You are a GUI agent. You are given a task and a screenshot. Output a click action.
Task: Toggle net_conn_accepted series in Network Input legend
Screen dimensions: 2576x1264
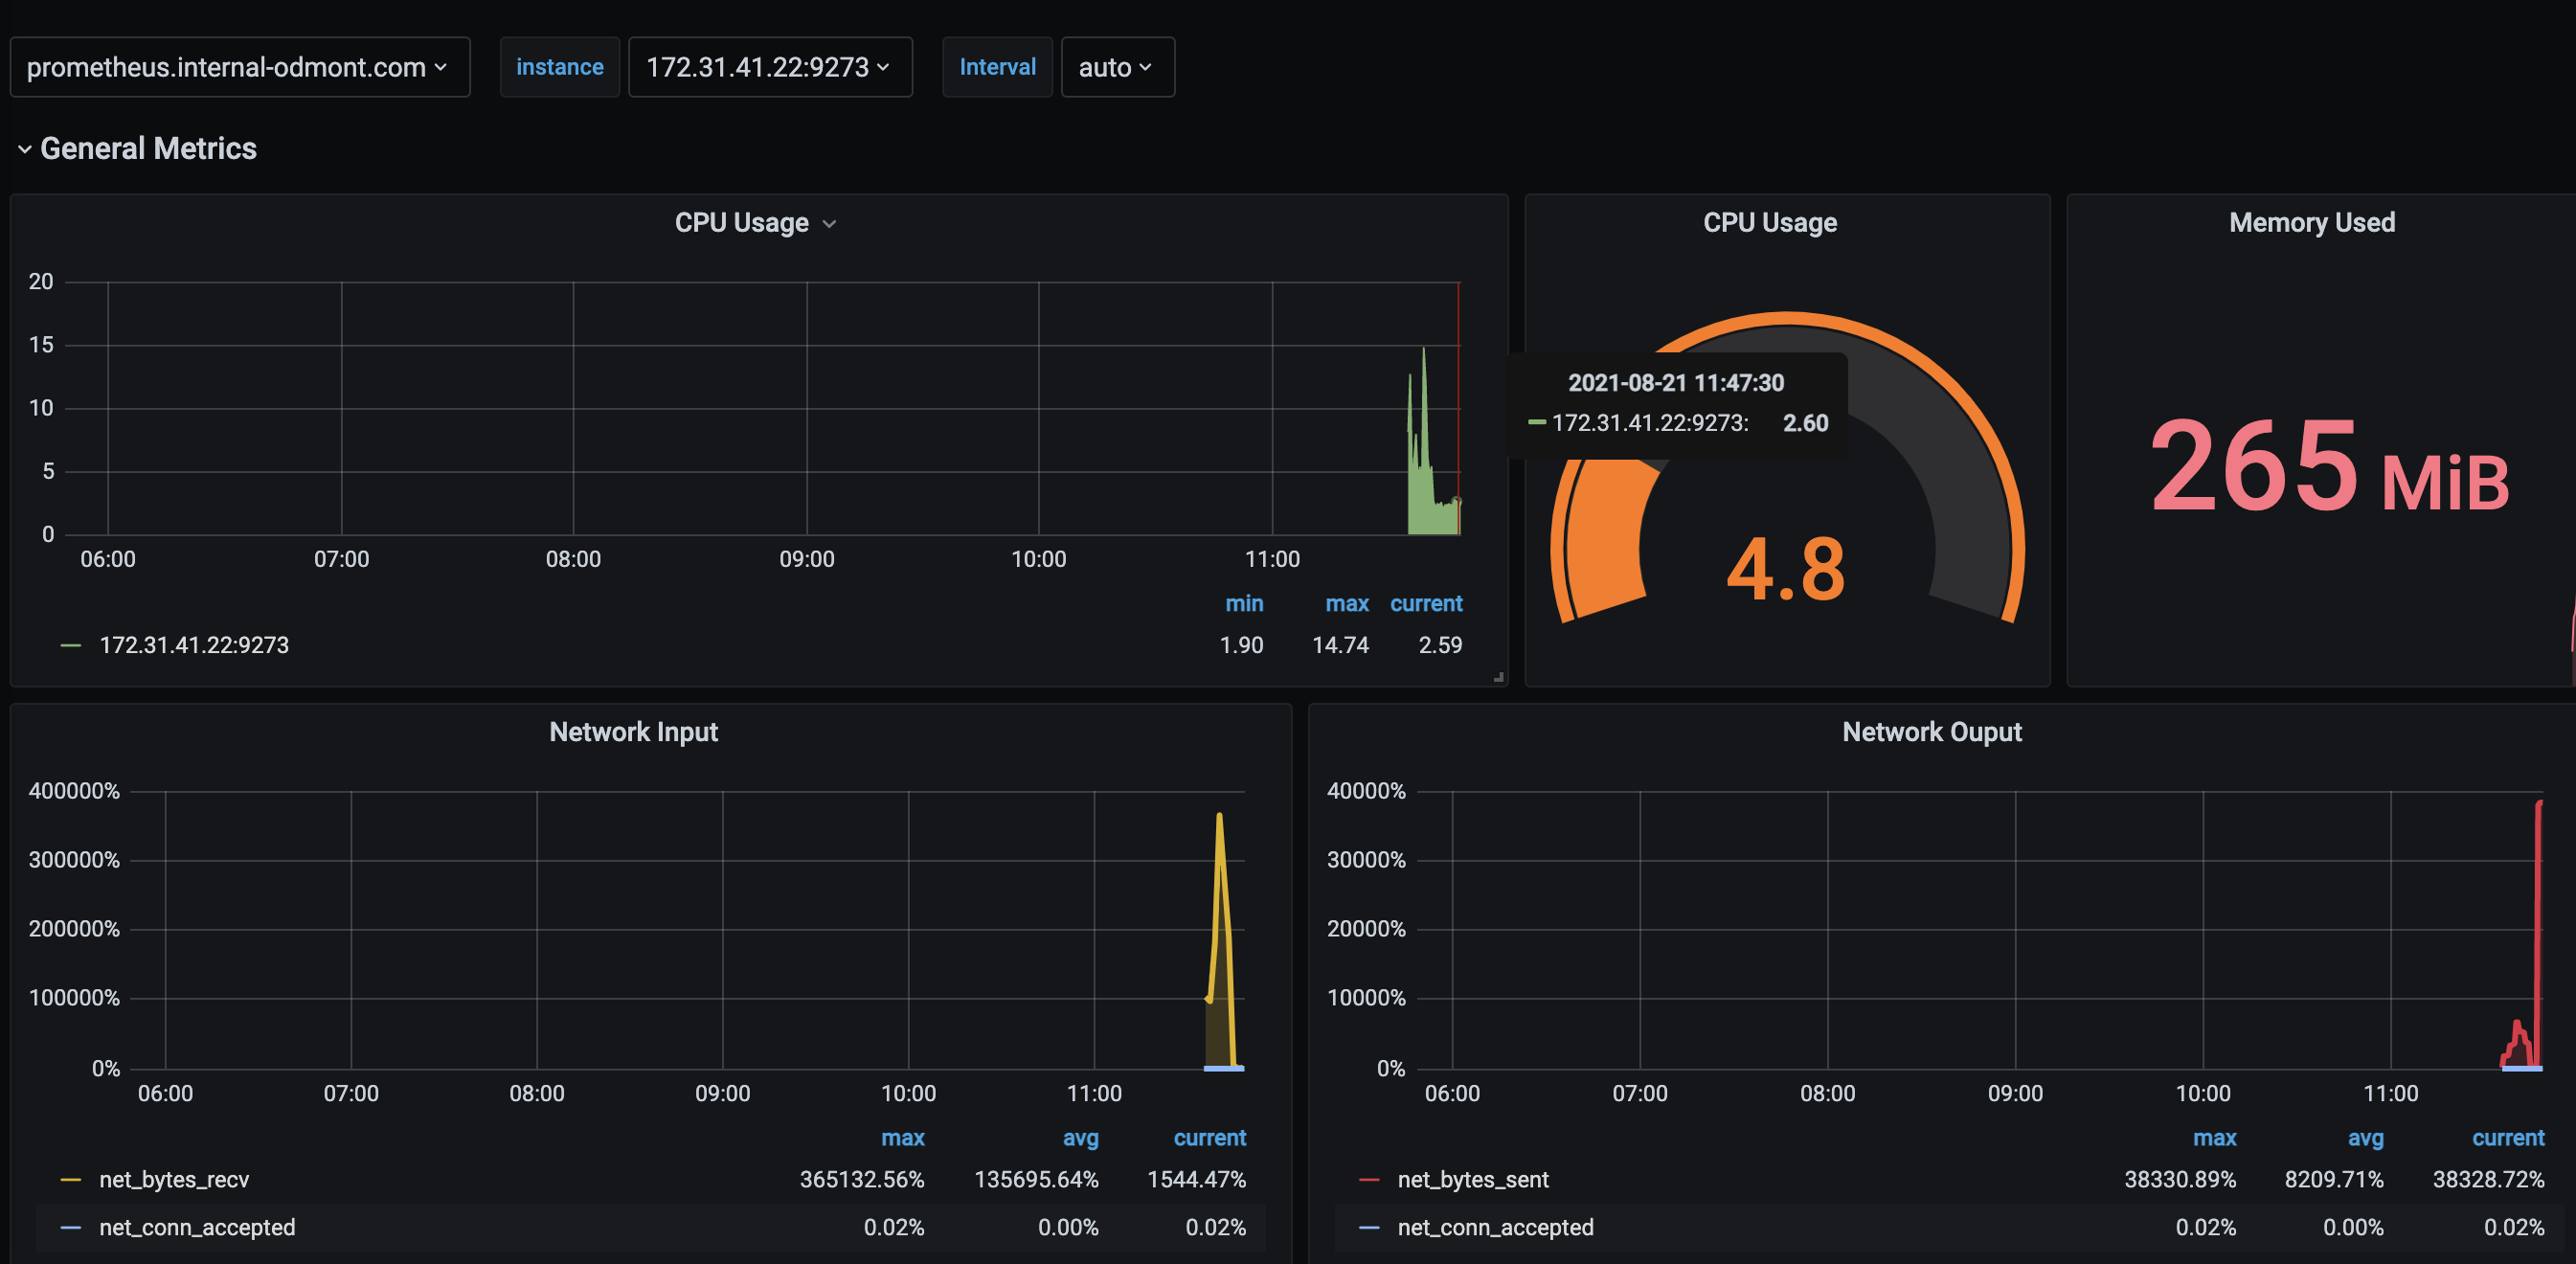[197, 1228]
